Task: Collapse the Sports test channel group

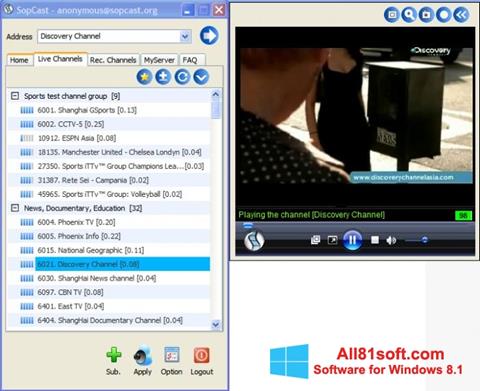Action: tap(15, 96)
